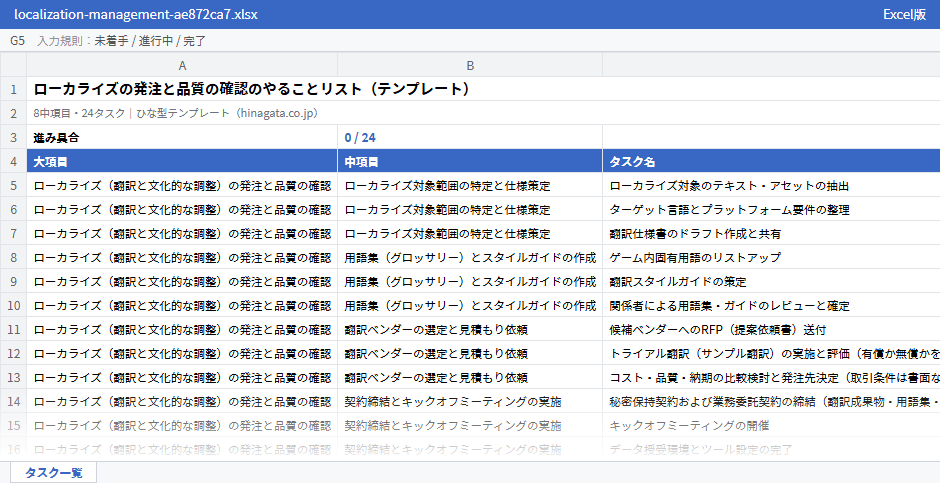Select row 13 cell in column B
This screenshot has height=483, width=940.
pyautogui.click(x=470, y=377)
